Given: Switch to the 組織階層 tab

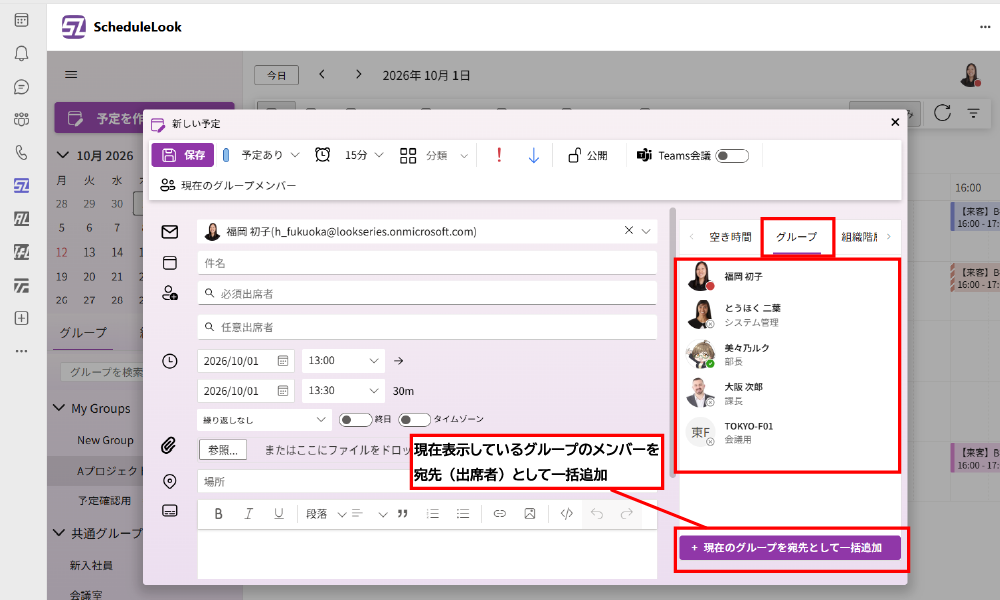Looking at the screenshot, I should (859, 237).
